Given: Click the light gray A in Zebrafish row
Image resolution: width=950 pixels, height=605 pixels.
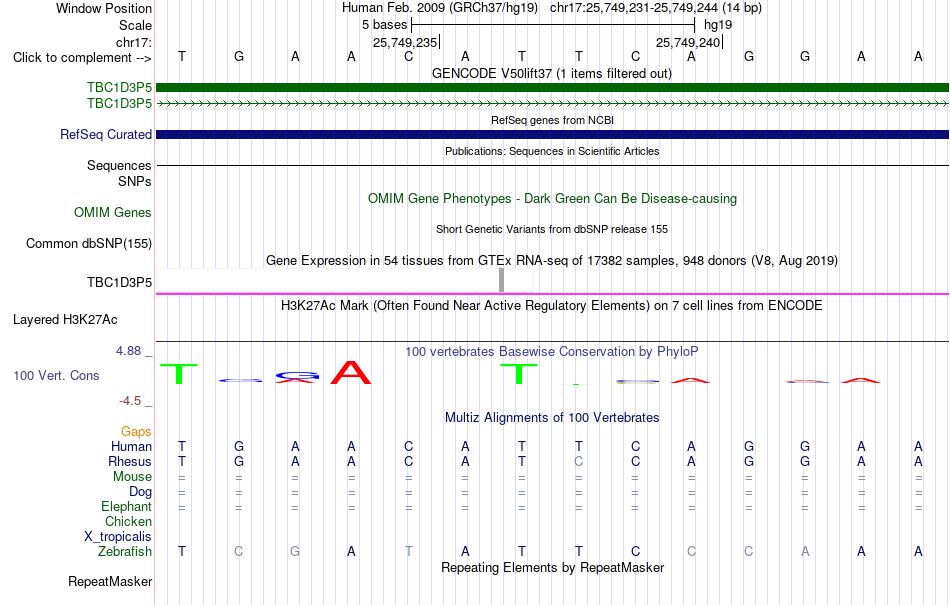Looking at the screenshot, I should pos(805,552).
